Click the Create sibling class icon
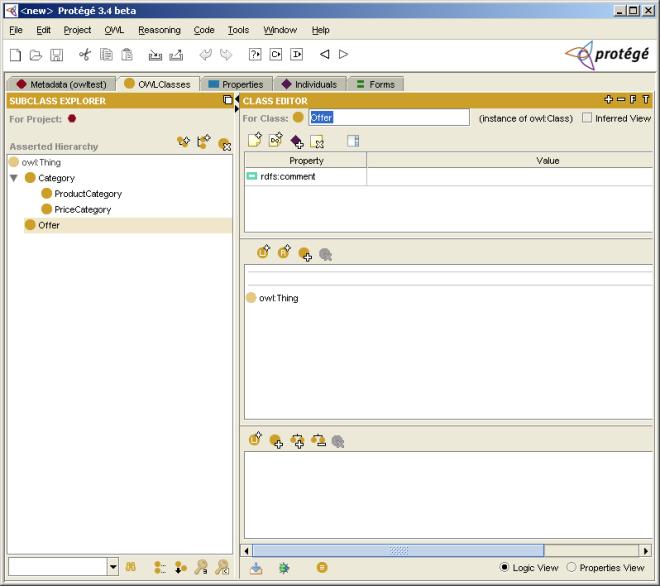Screen dimensions: 660x586 204,142
